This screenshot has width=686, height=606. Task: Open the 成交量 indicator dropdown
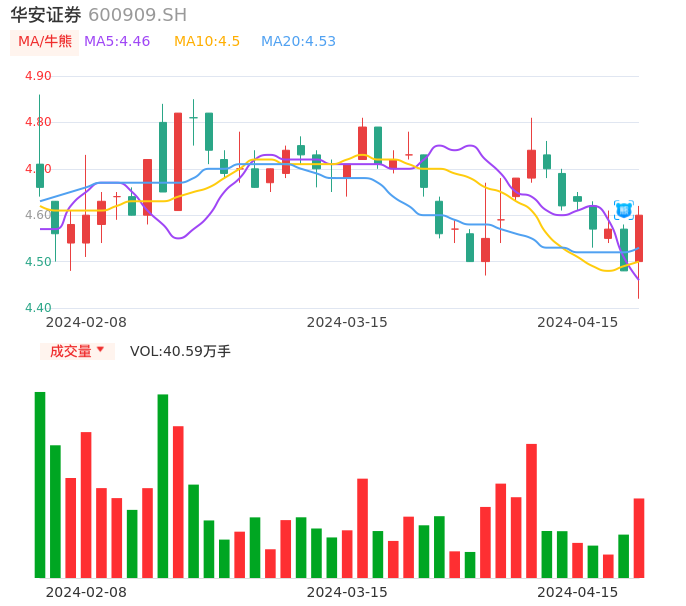tap(77, 351)
